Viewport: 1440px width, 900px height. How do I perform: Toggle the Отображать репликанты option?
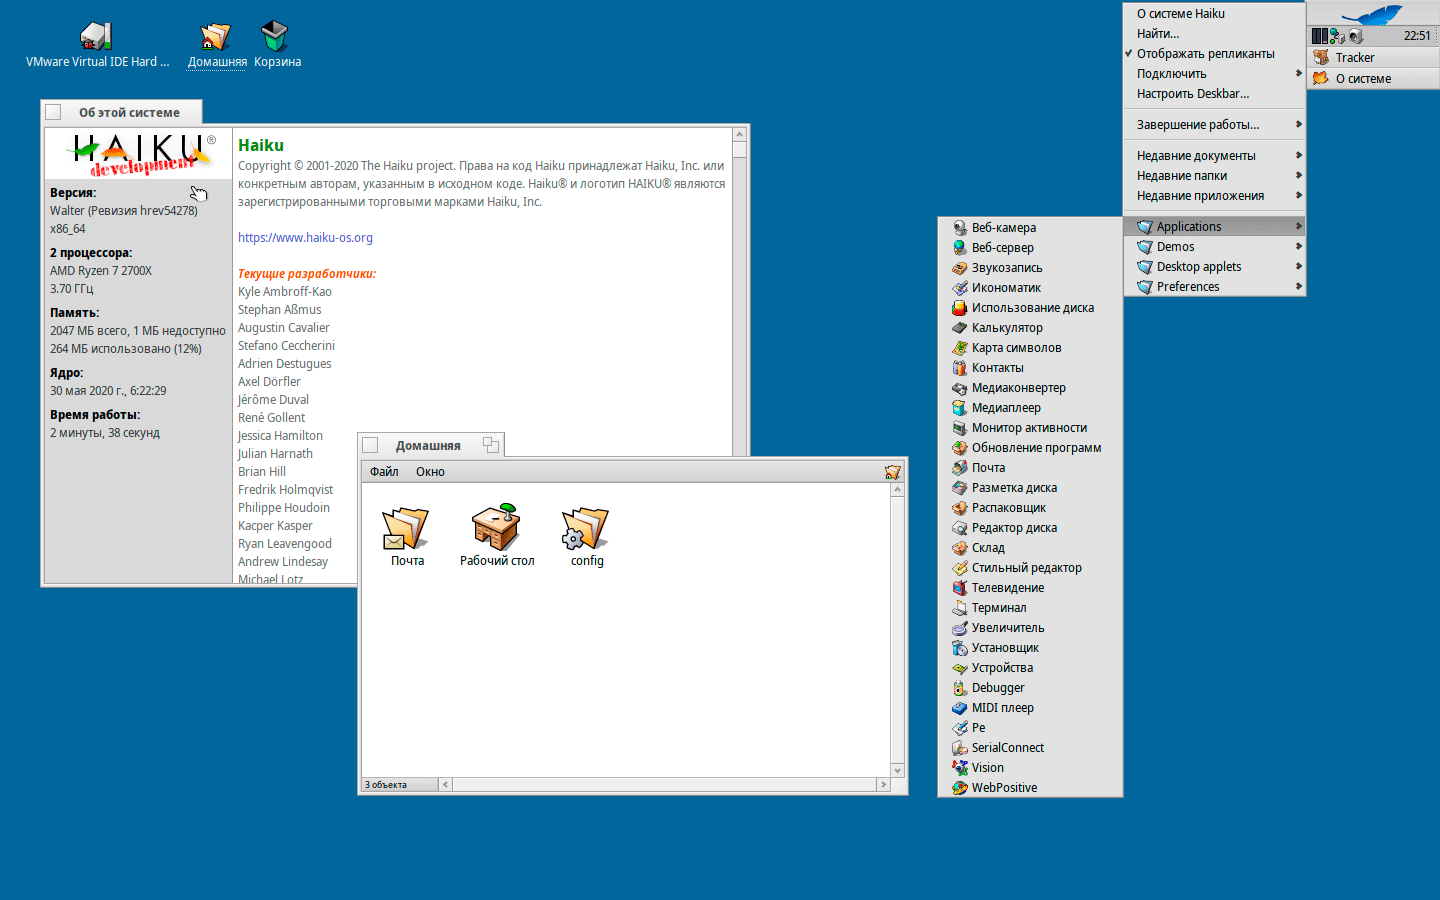point(1214,54)
